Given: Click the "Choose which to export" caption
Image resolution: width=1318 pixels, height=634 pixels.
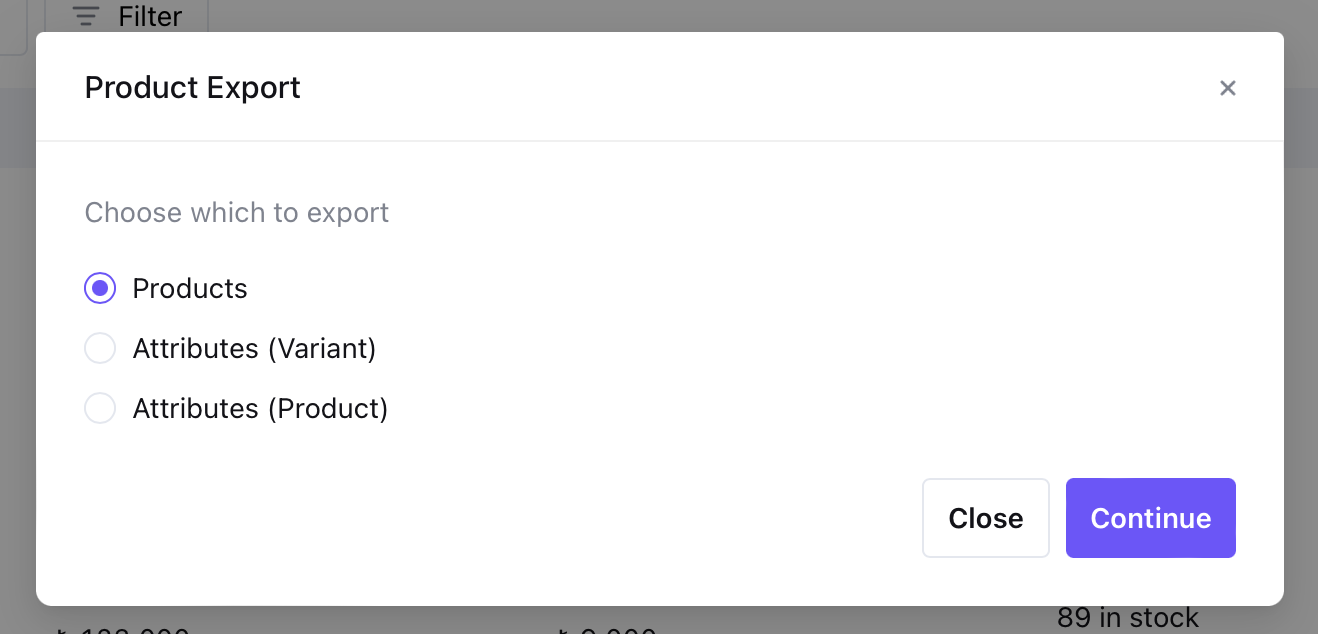Looking at the screenshot, I should 237,213.
